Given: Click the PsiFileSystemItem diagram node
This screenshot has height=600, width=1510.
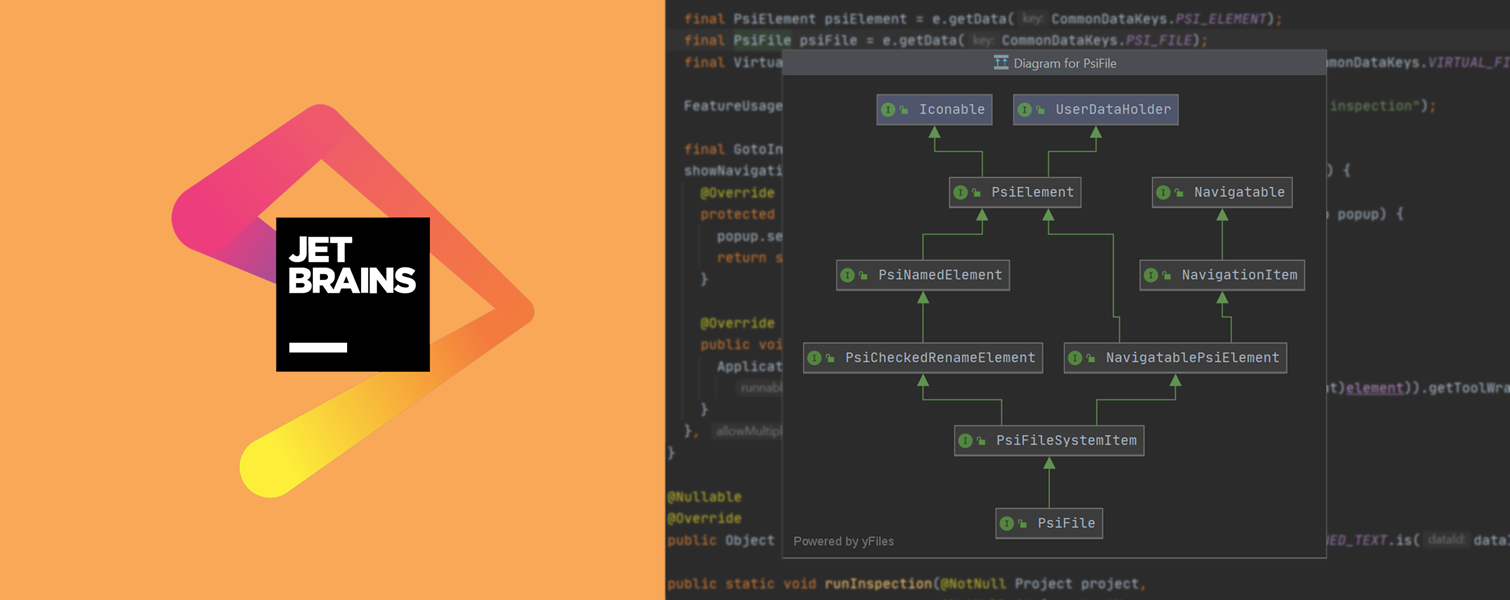Looking at the screenshot, I should click(1049, 440).
